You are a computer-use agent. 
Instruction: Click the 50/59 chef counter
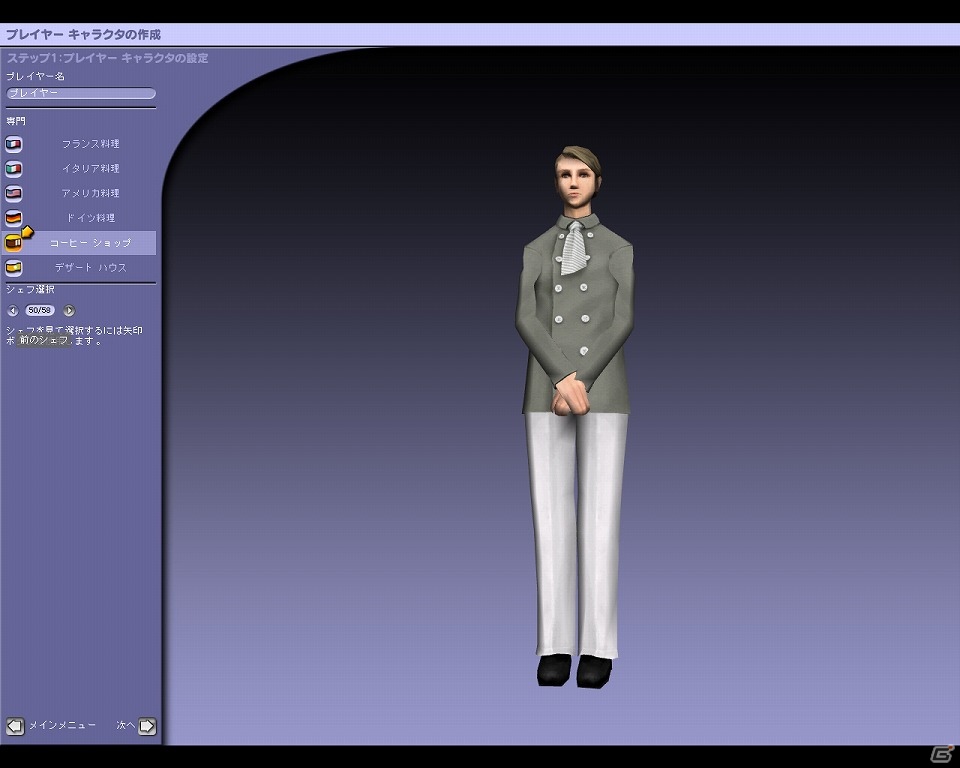40,311
